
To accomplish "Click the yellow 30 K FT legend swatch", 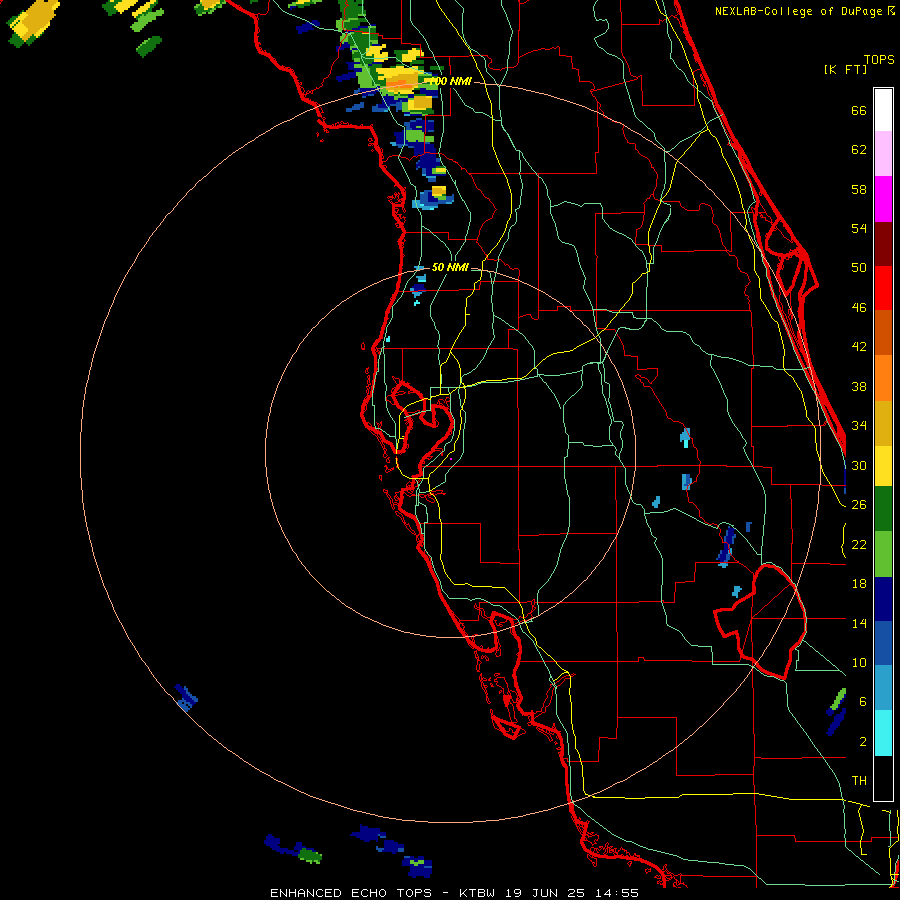I will (x=883, y=465).
